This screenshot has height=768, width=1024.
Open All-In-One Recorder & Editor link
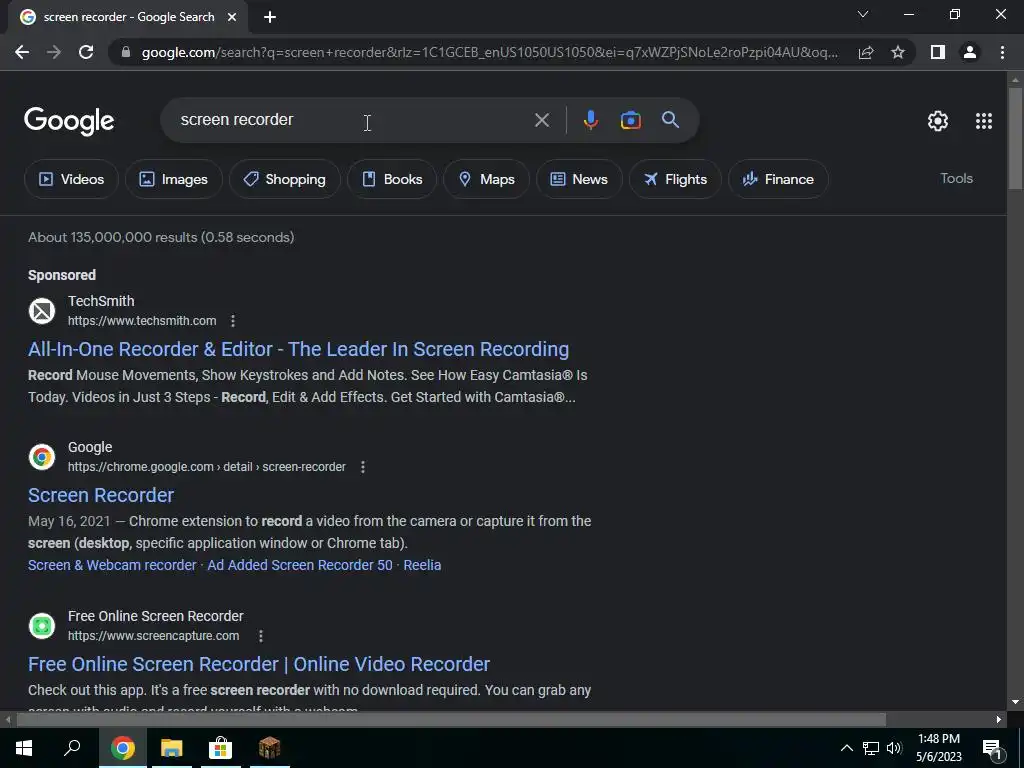coord(298,349)
